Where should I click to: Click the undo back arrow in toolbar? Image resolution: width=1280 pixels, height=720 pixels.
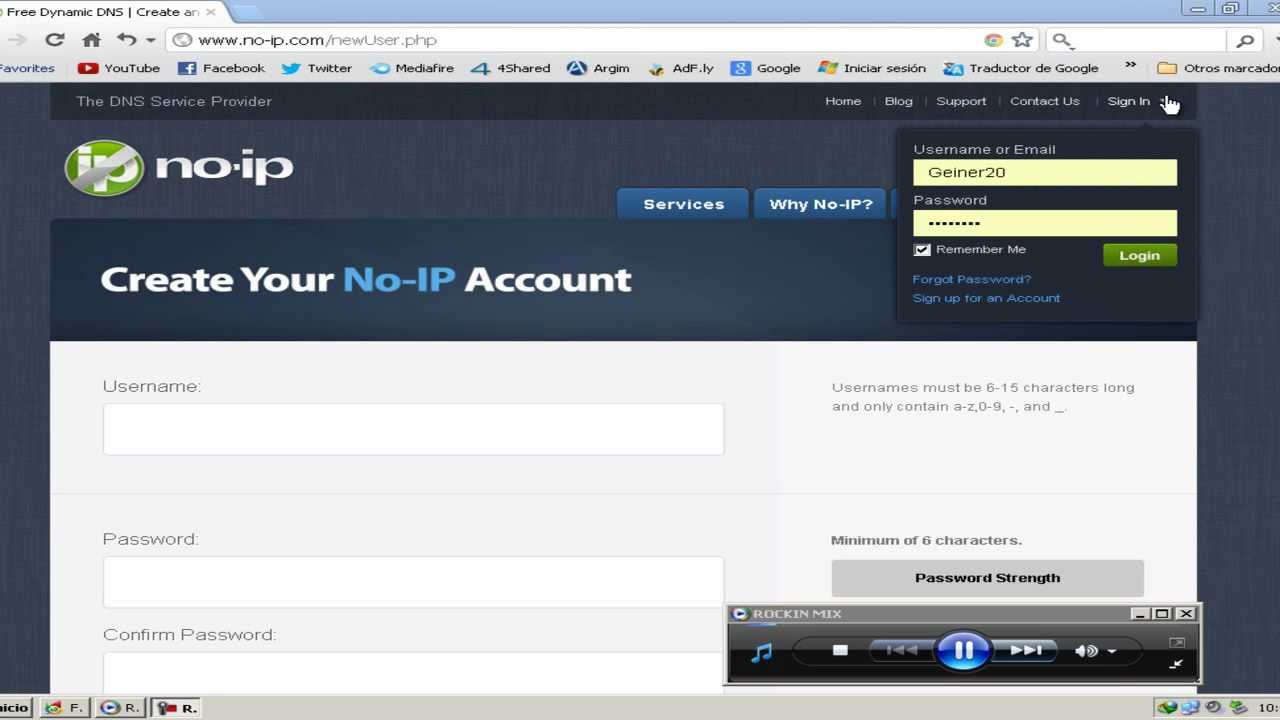click(126, 40)
